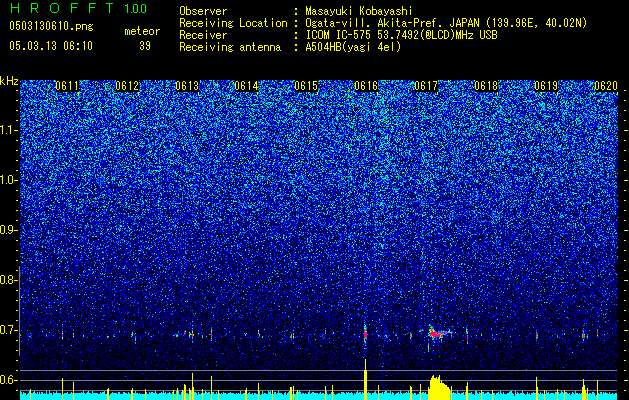Click the 0618 time marker

click(x=486, y=86)
